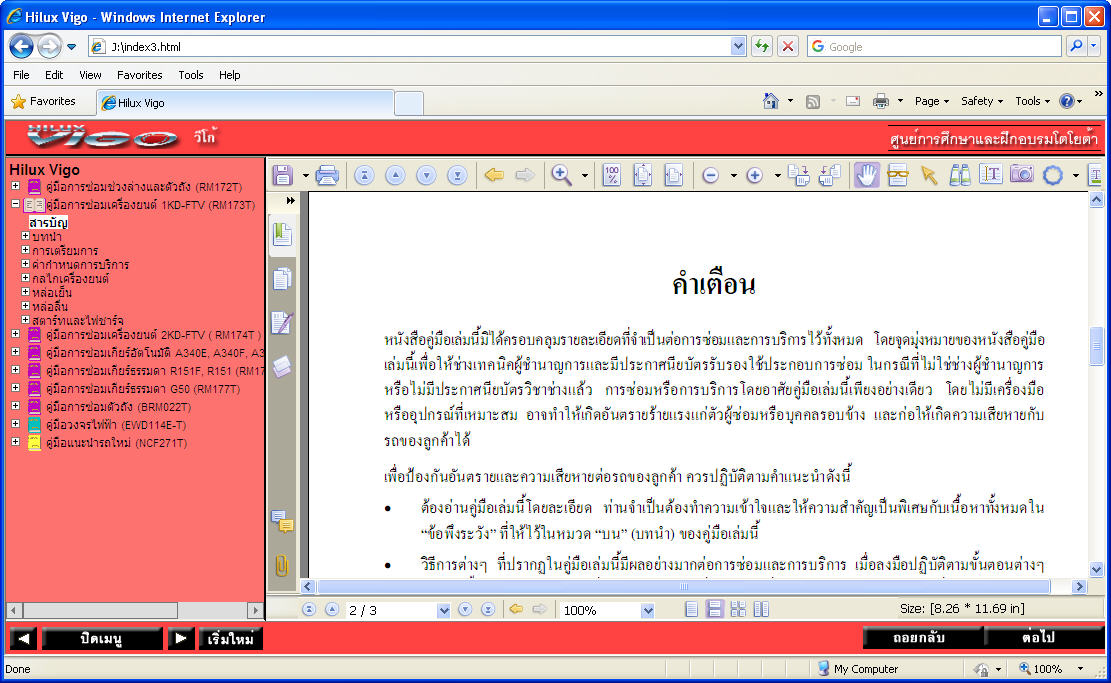Open the Help menu
Viewport: 1111px width, 683px height.
230,75
